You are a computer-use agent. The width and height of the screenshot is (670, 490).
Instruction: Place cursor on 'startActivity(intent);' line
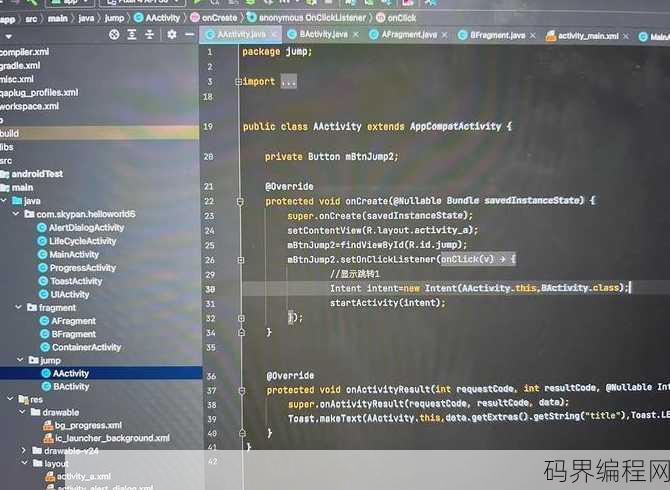point(388,303)
